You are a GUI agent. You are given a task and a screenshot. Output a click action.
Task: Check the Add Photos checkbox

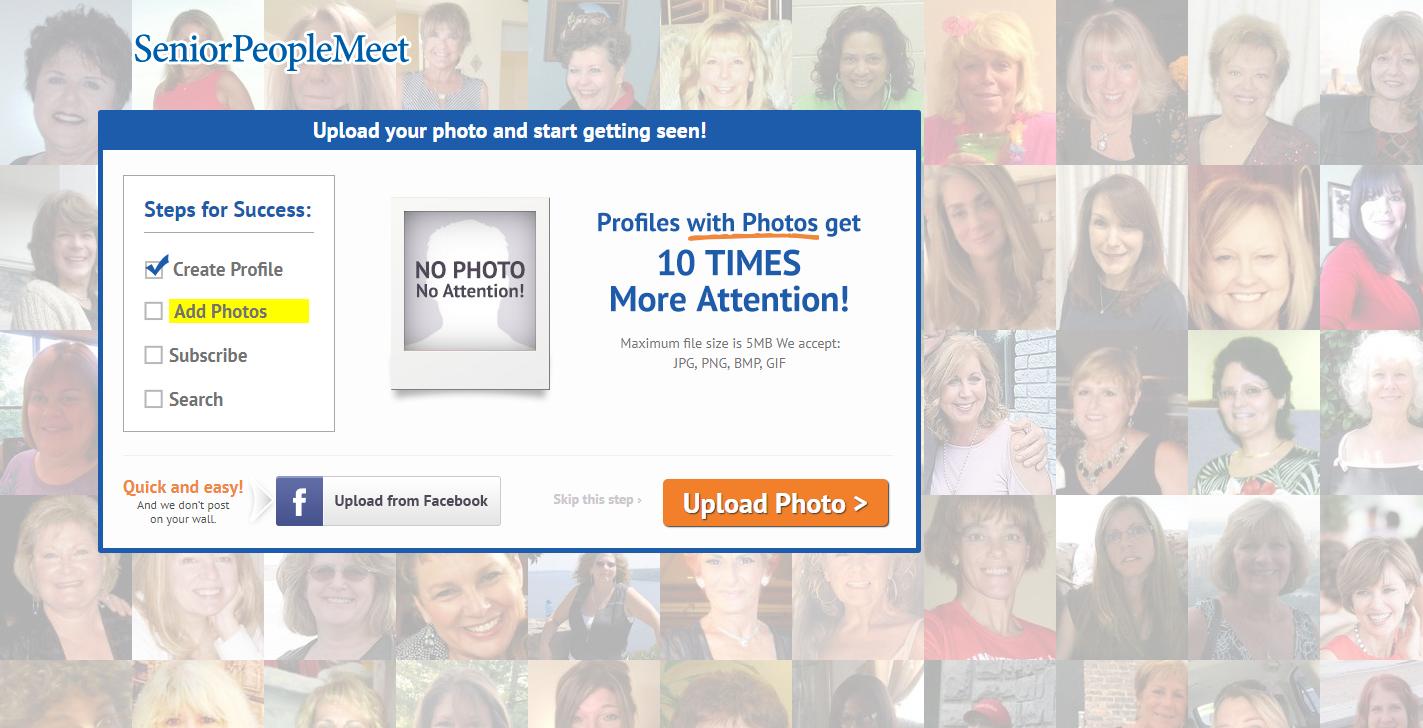[153, 311]
